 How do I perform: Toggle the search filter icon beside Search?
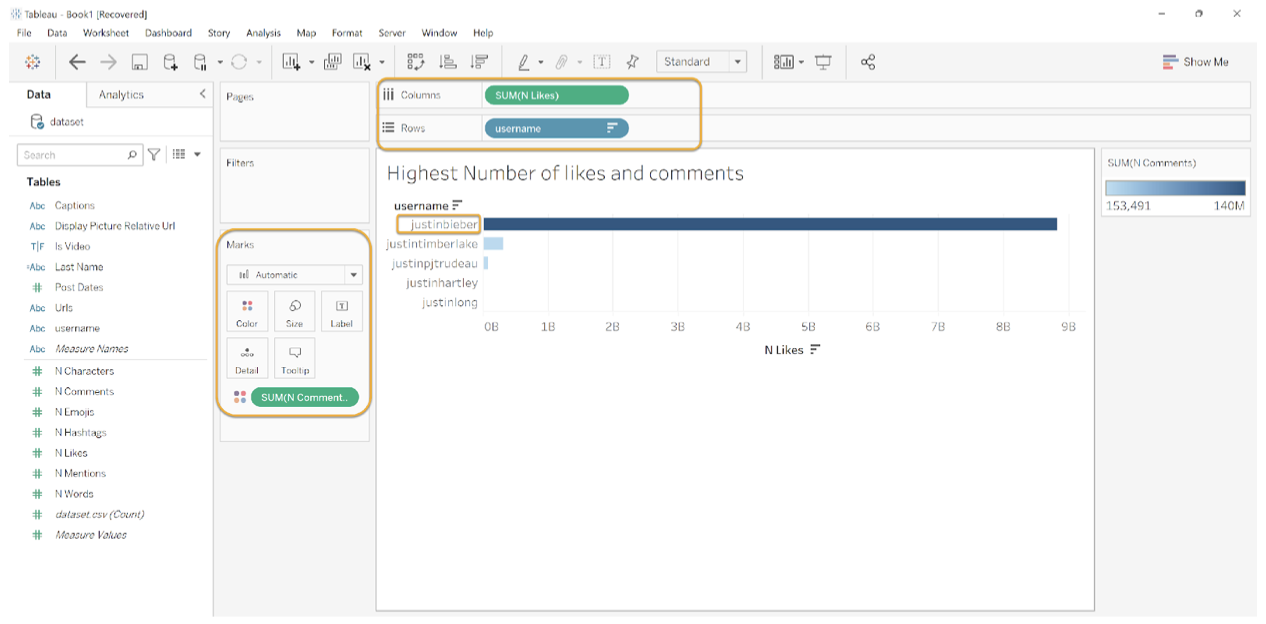pyautogui.click(x=153, y=153)
